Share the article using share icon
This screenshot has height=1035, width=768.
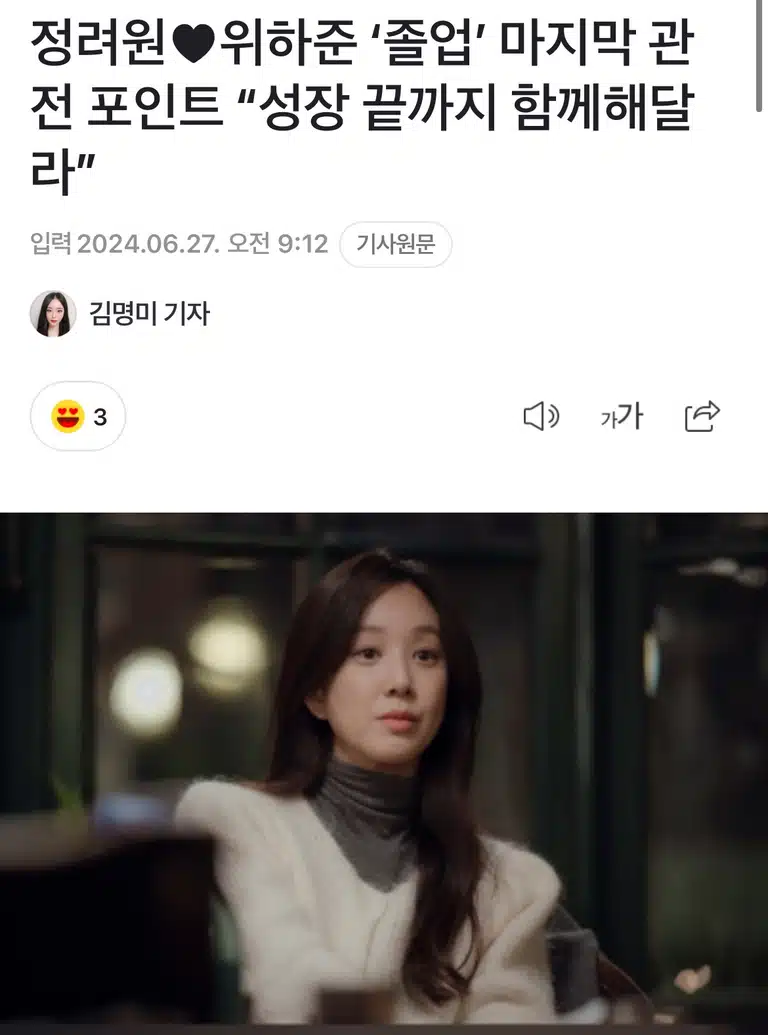pyautogui.click(x=702, y=417)
